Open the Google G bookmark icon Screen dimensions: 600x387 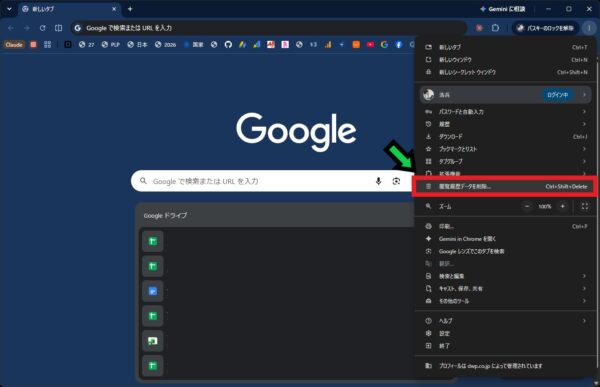384,45
